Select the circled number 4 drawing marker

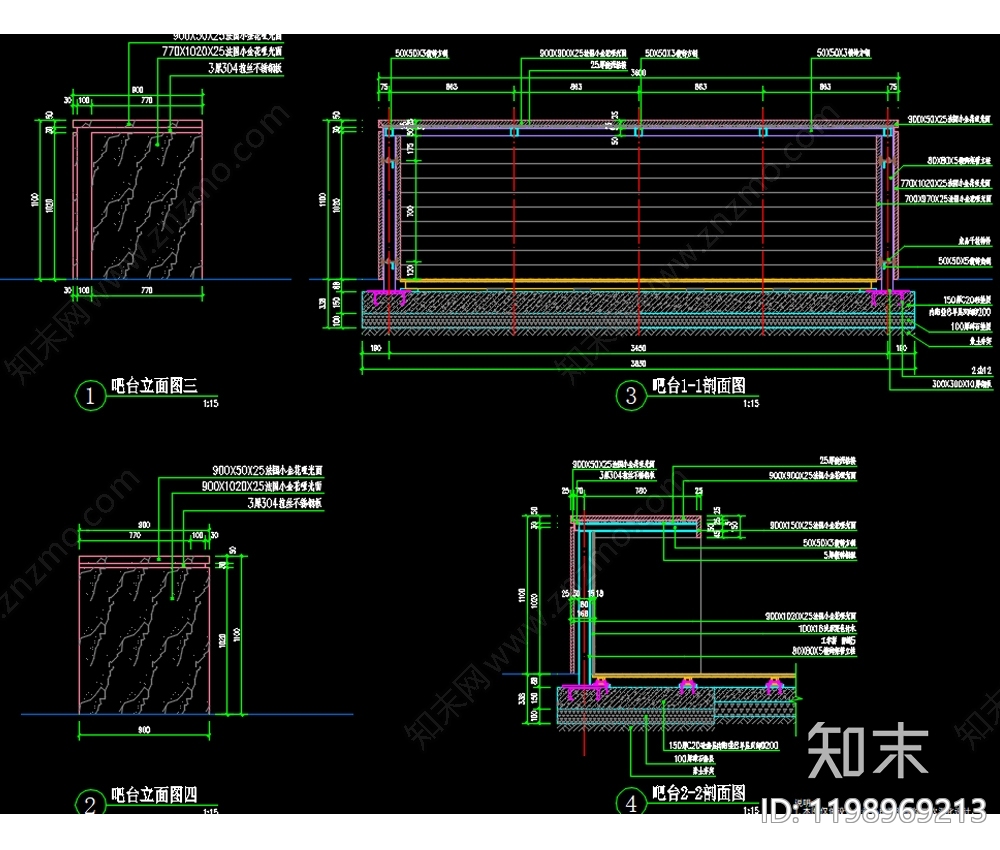[x=631, y=803]
